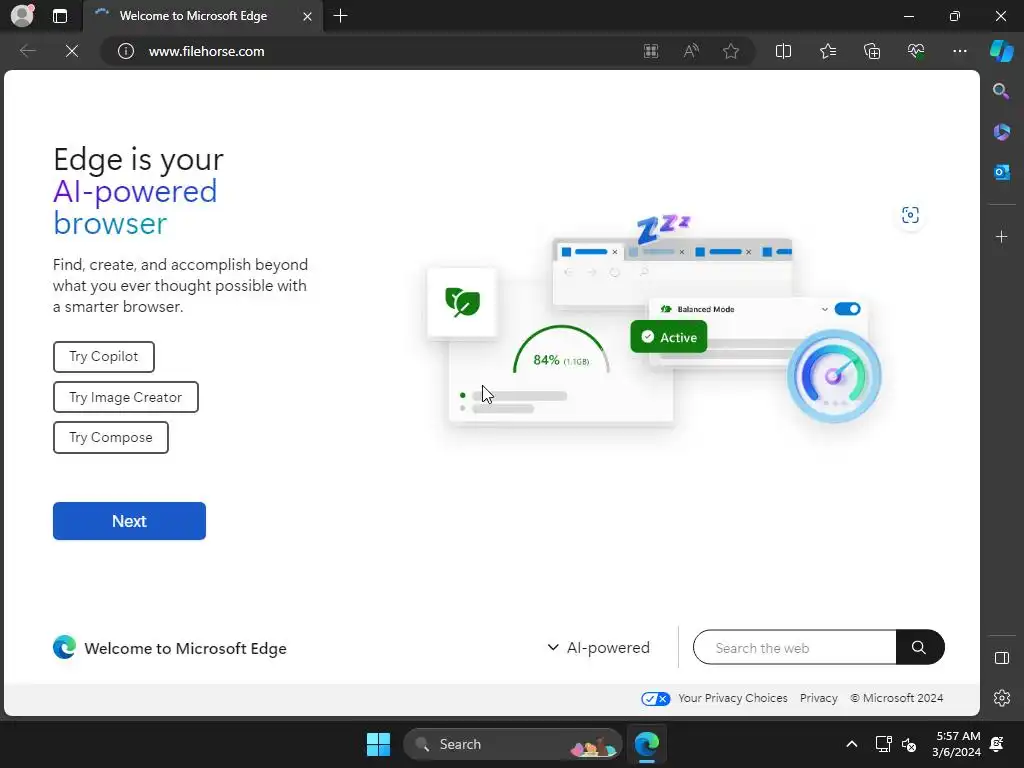The image size is (1024, 768).
Task: Expand the AI-powered dropdown
Action: point(598,647)
